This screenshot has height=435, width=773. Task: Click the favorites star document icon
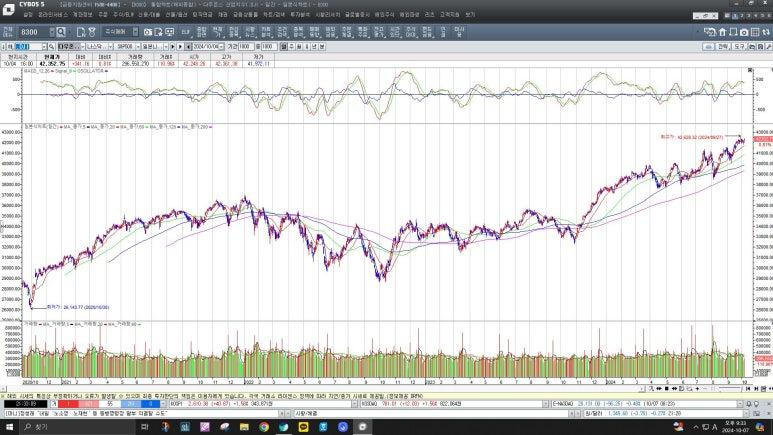(x=158, y=32)
